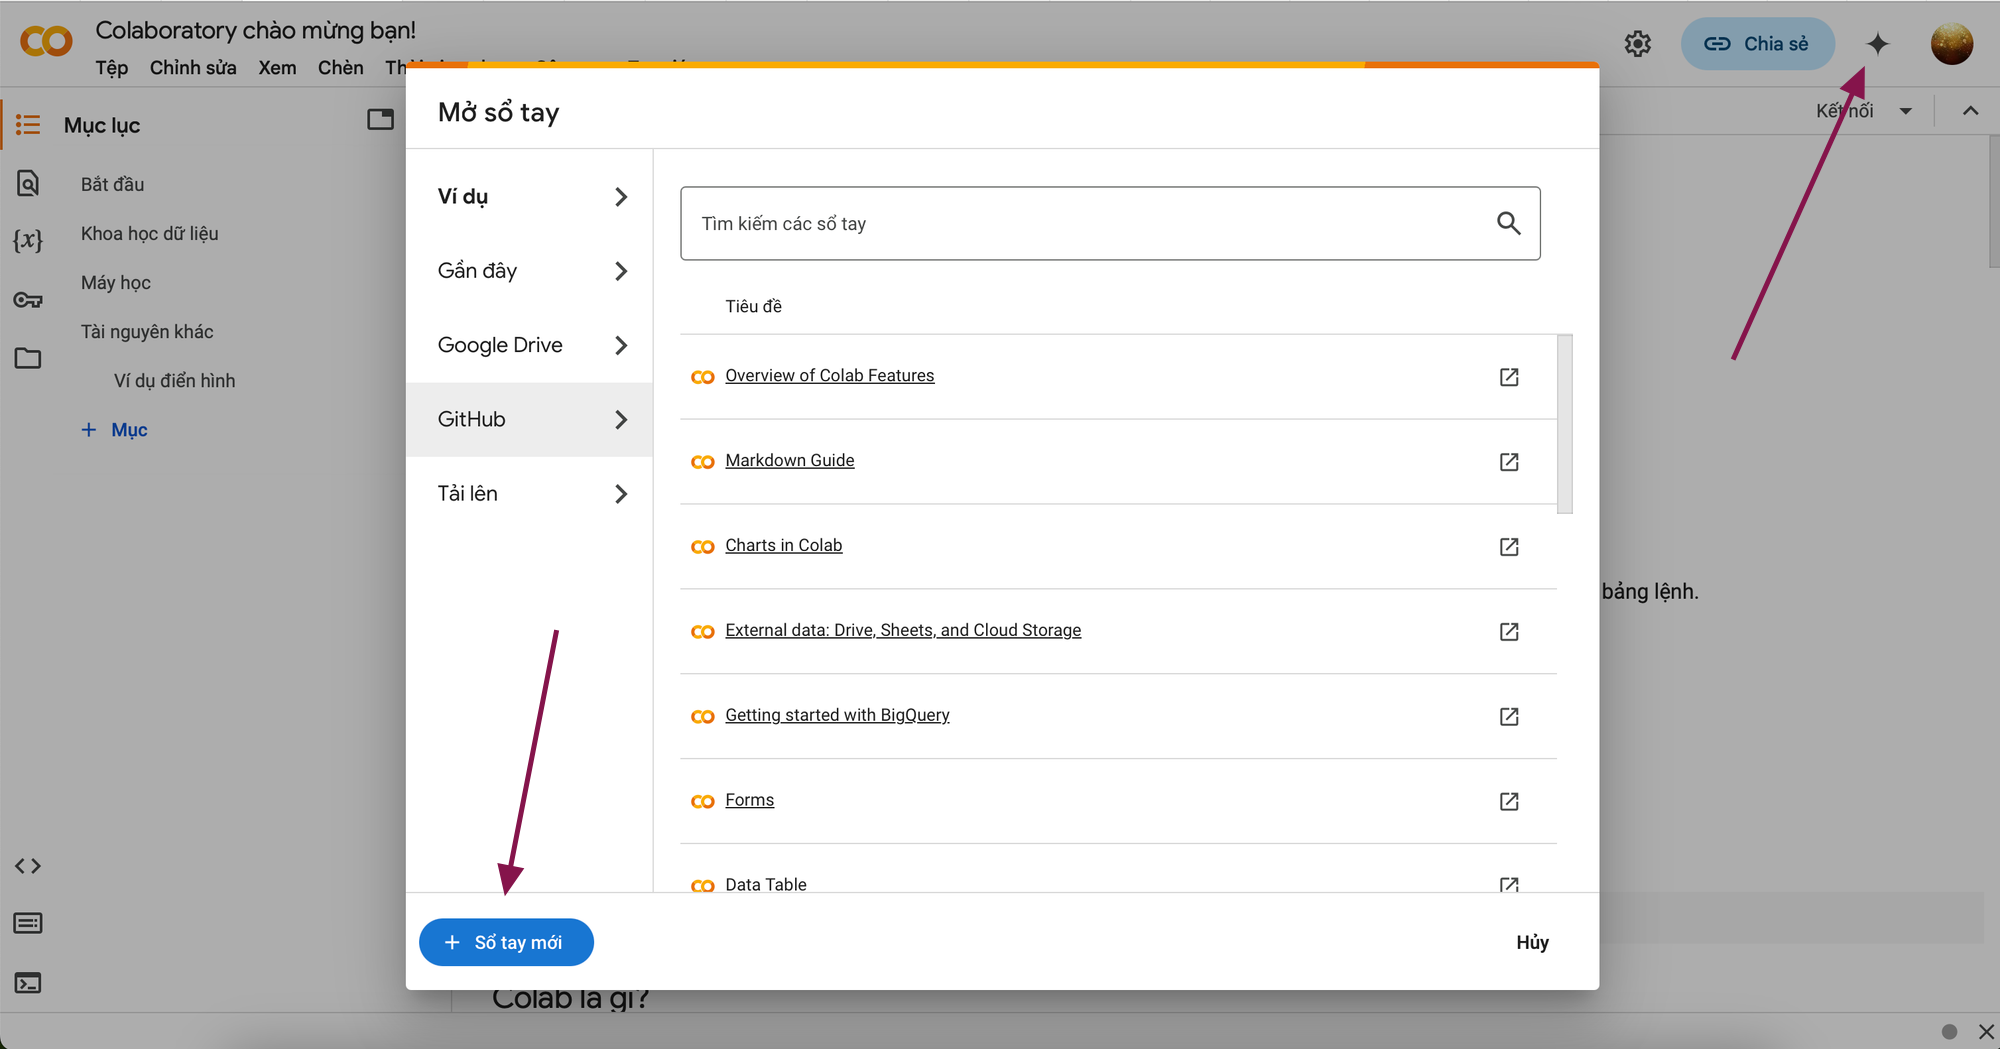
Task: Open the Overview of Colab Features link
Action: (830, 376)
